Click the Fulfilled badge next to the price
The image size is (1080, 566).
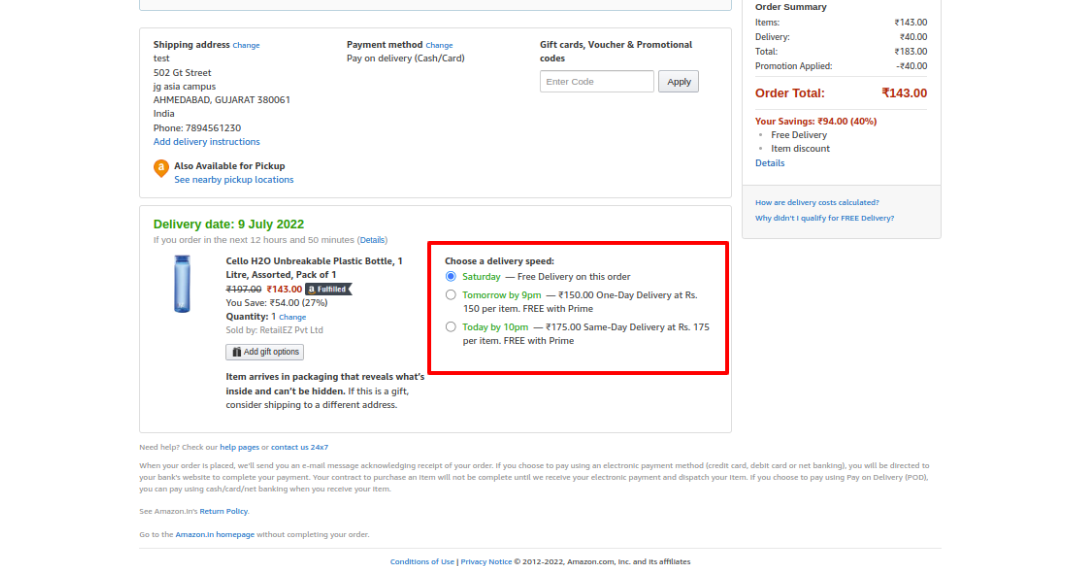329,289
